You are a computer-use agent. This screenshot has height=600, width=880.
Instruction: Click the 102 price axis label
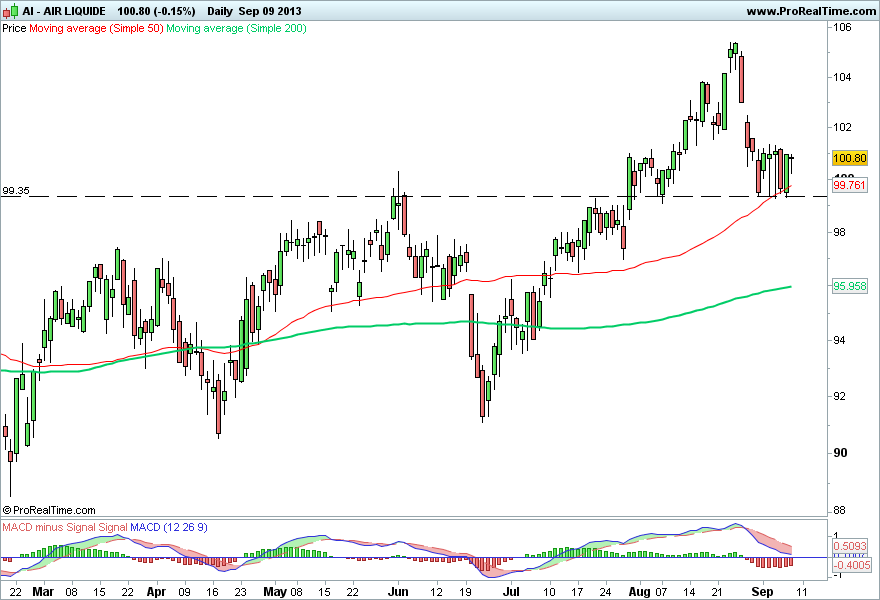(x=842, y=127)
